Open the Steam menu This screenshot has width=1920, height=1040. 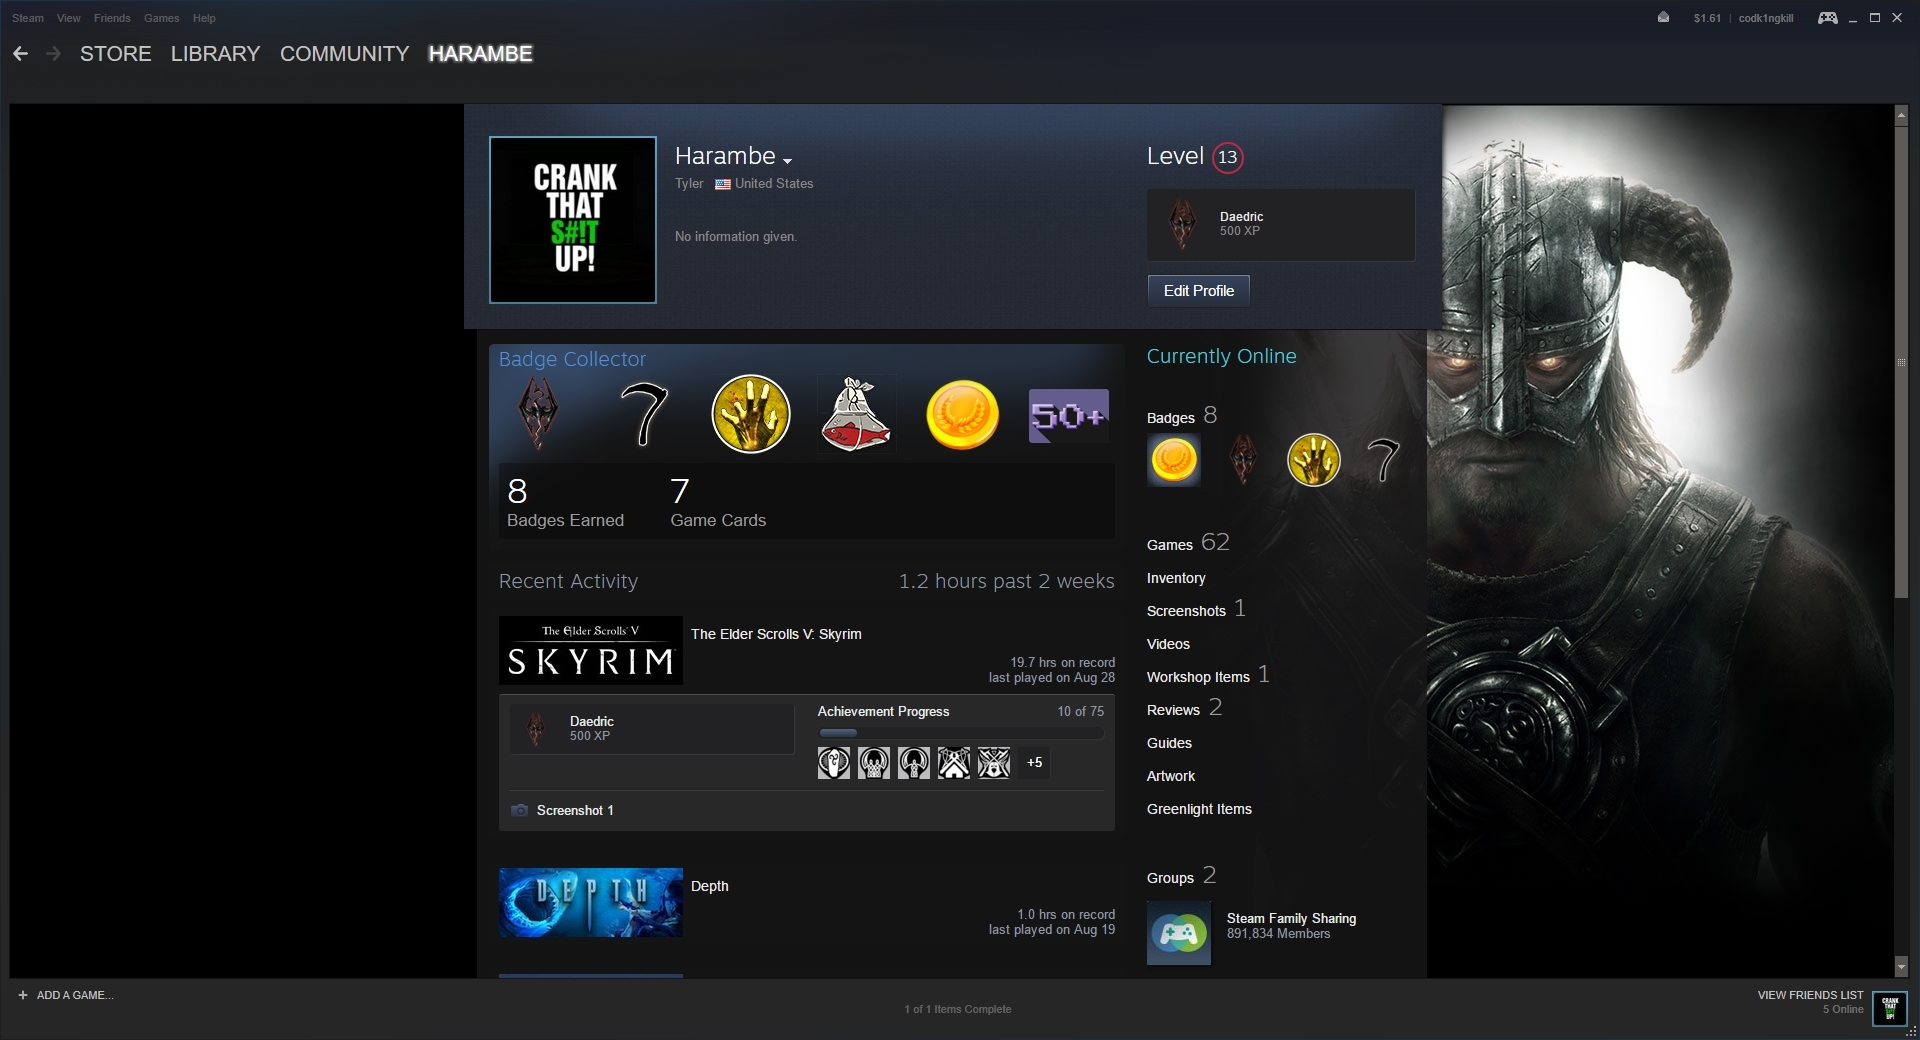pos(28,18)
